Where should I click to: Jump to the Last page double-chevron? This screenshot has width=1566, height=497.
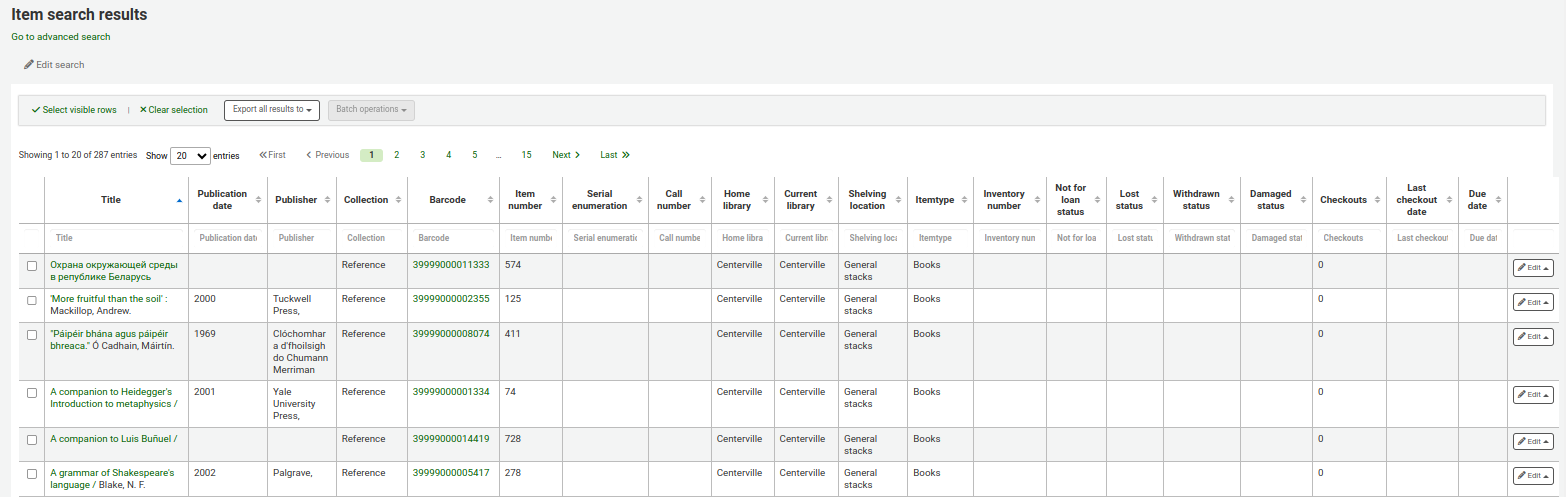(x=625, y=155)
